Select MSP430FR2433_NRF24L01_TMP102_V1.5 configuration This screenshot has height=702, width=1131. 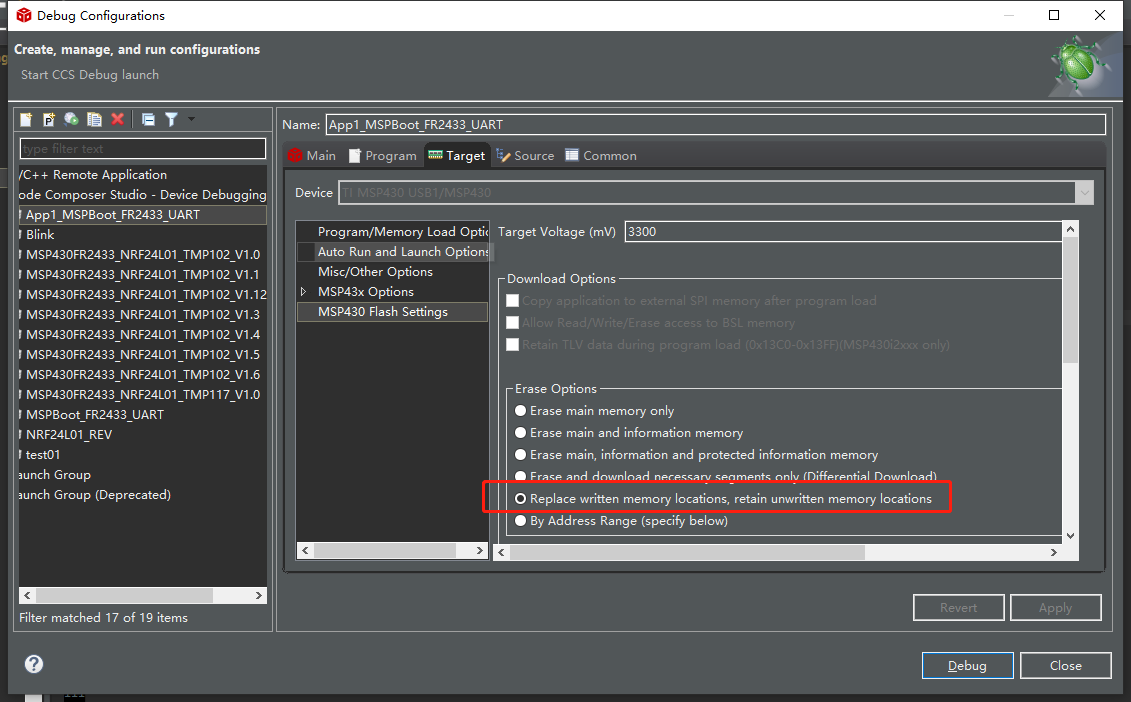tap(143, 354)
